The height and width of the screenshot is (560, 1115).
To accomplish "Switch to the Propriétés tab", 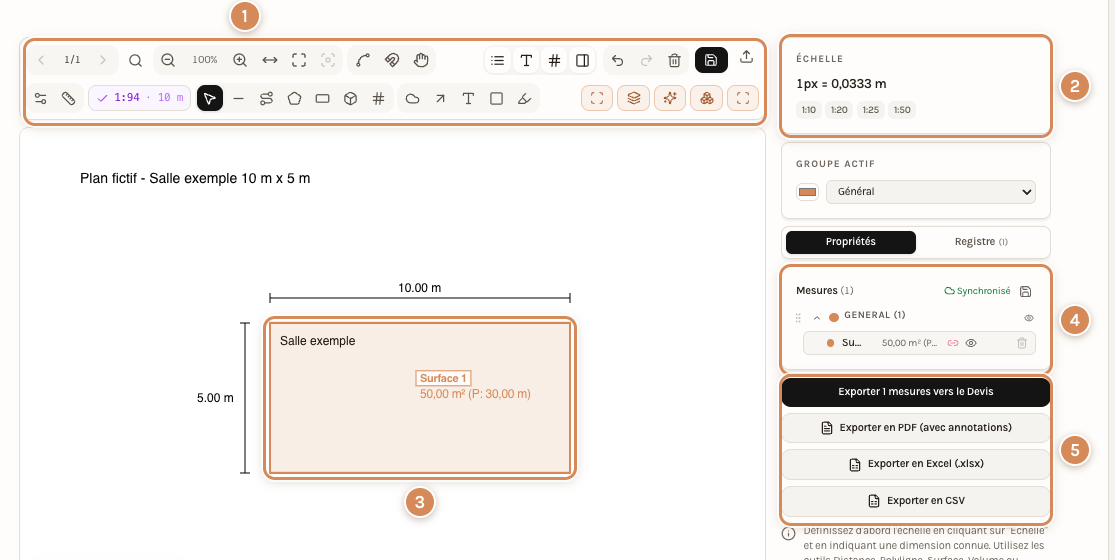I will point(850,242).
